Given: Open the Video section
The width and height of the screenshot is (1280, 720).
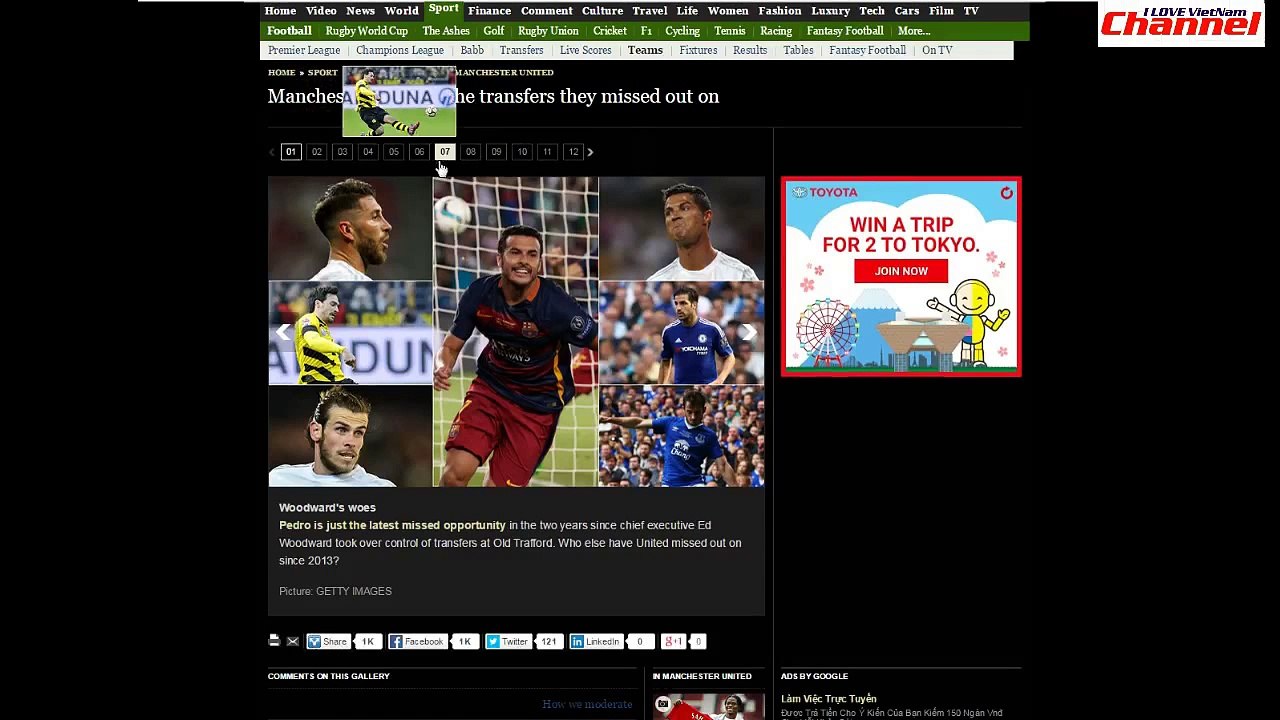Looking at the screenshot, I should (x=321, y=11).
